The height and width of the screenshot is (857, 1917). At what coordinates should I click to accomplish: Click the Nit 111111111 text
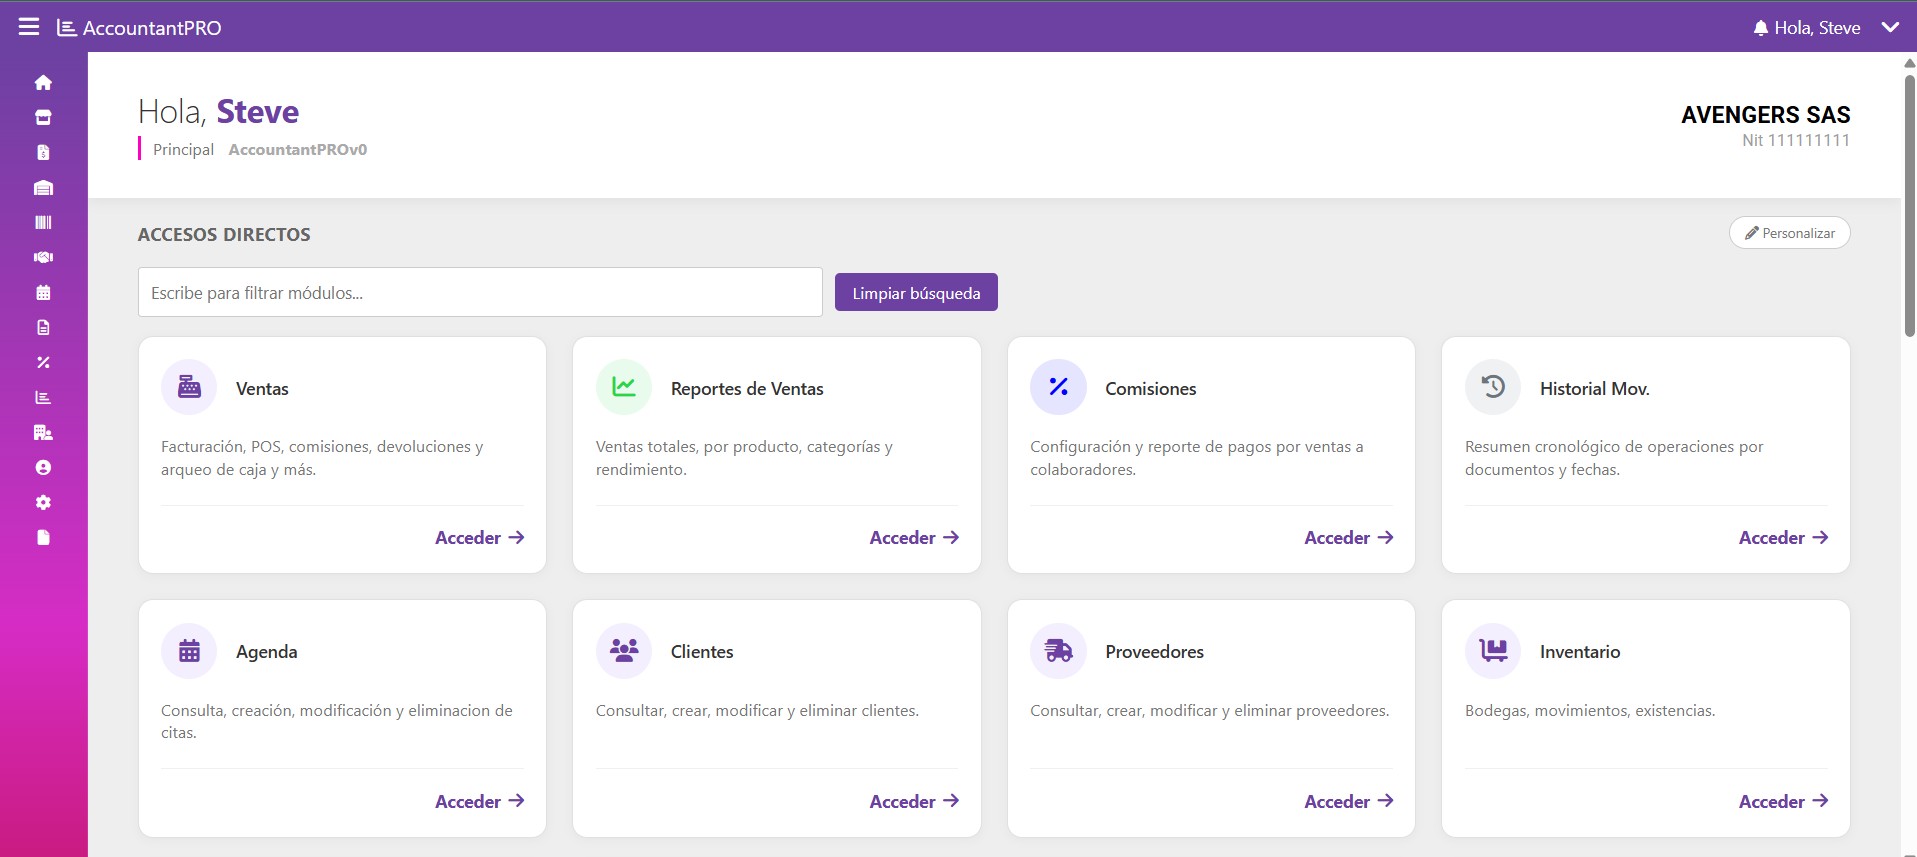(1796, 140)
